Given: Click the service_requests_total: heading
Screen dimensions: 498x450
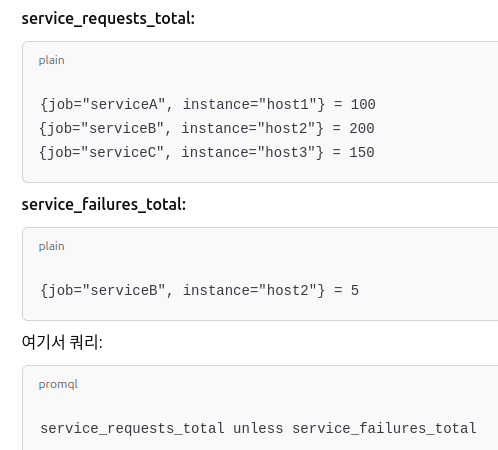Looking at the screenshot, I should [x=108, y=19].
